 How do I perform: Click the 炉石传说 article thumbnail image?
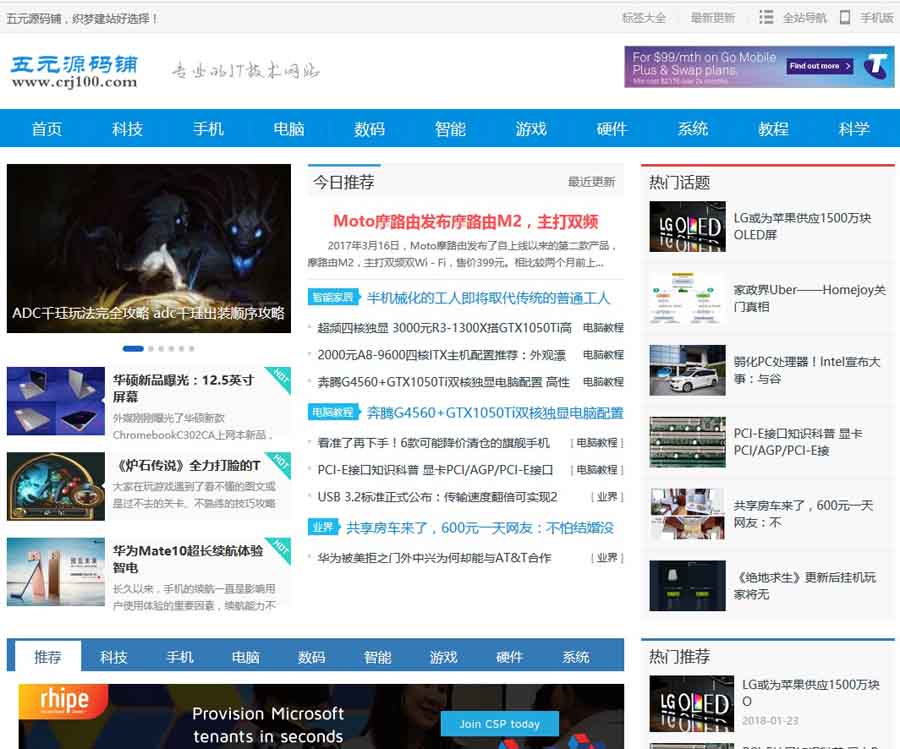(x=56, y=486)
